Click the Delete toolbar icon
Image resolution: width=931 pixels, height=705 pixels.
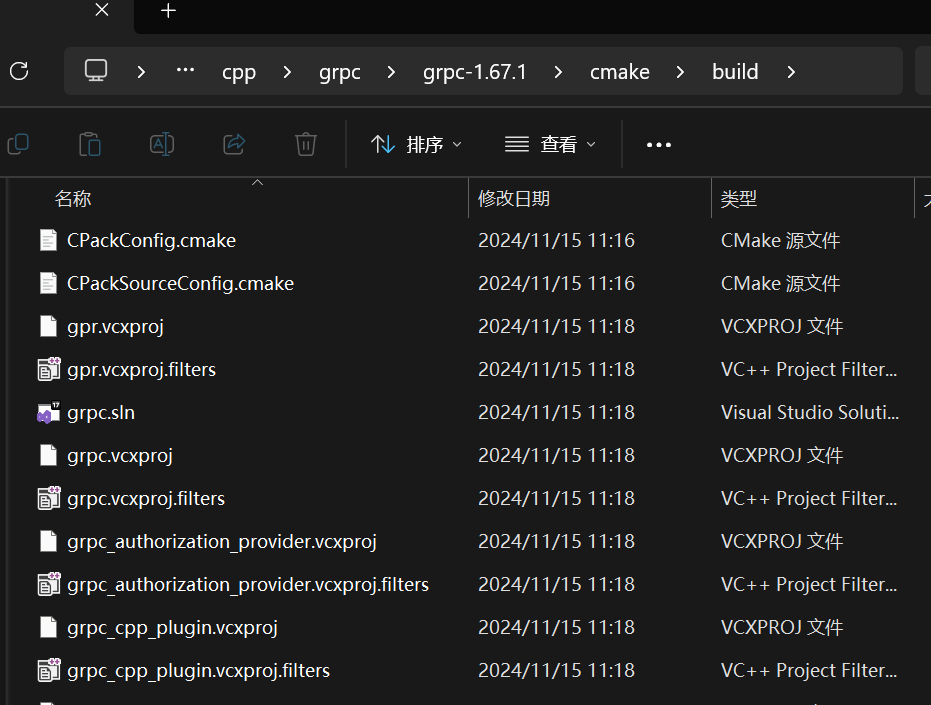pyautogui.click(x=305, y=144)
